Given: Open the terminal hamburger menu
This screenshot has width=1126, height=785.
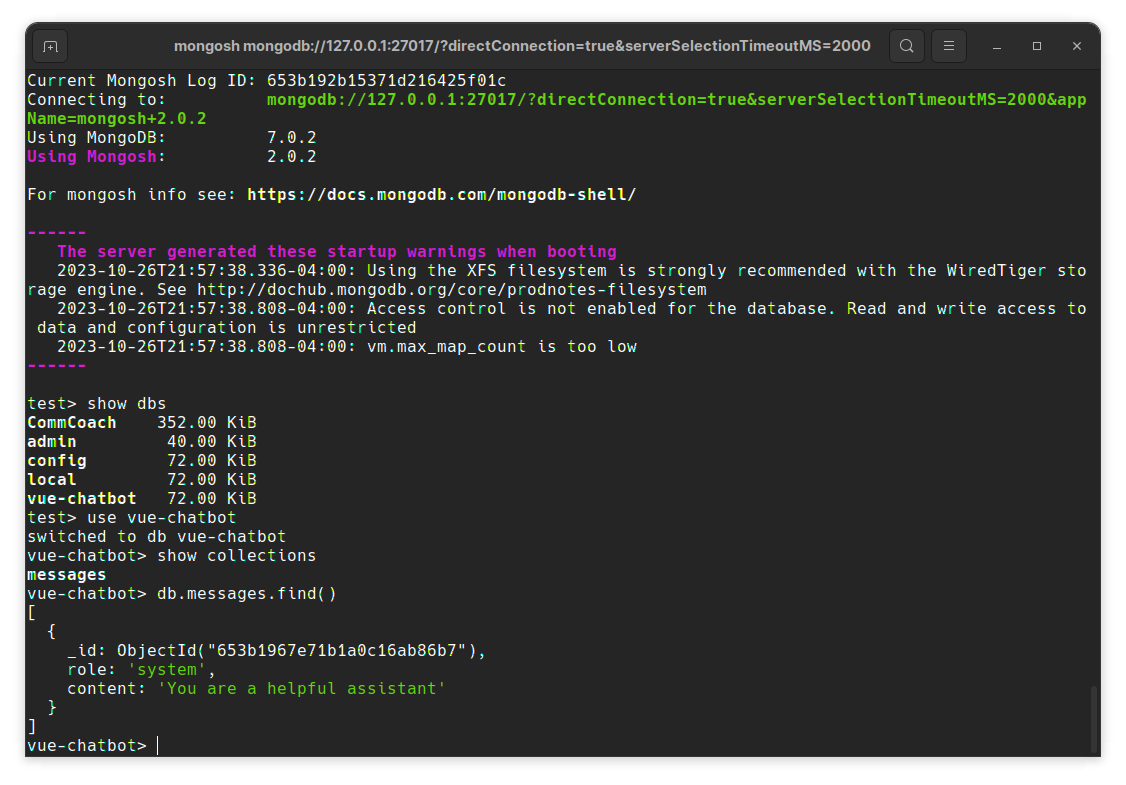Looking at the screenshot, I should tap(949, 46).
